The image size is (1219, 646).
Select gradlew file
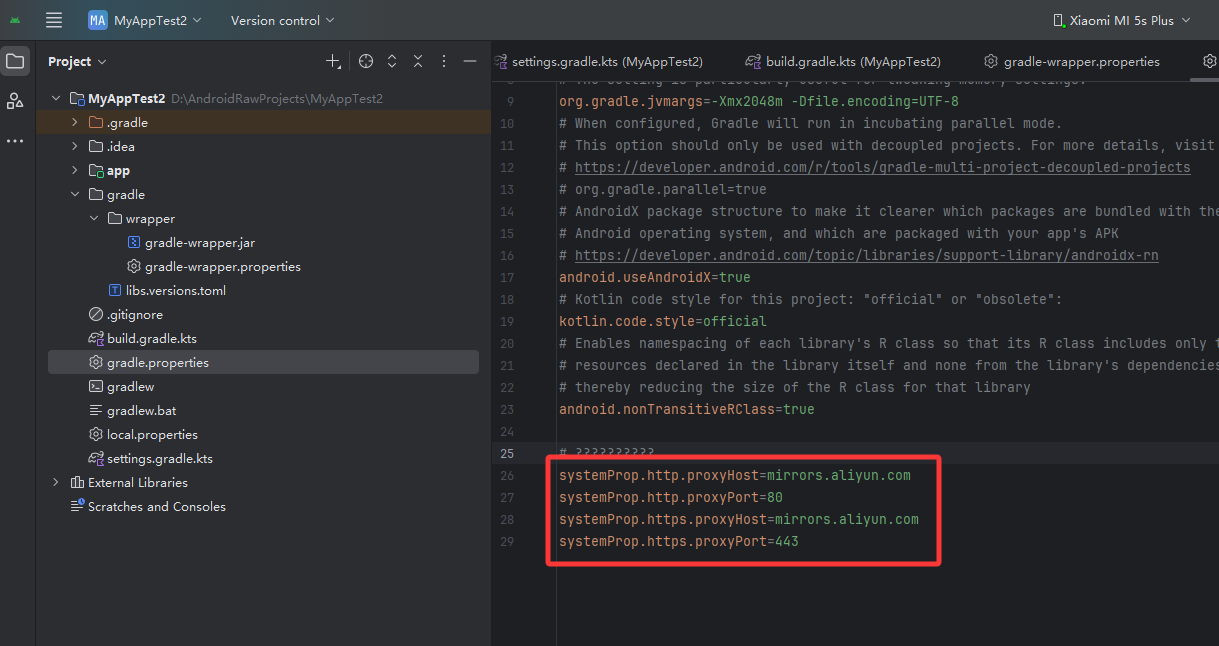(131, 387)
